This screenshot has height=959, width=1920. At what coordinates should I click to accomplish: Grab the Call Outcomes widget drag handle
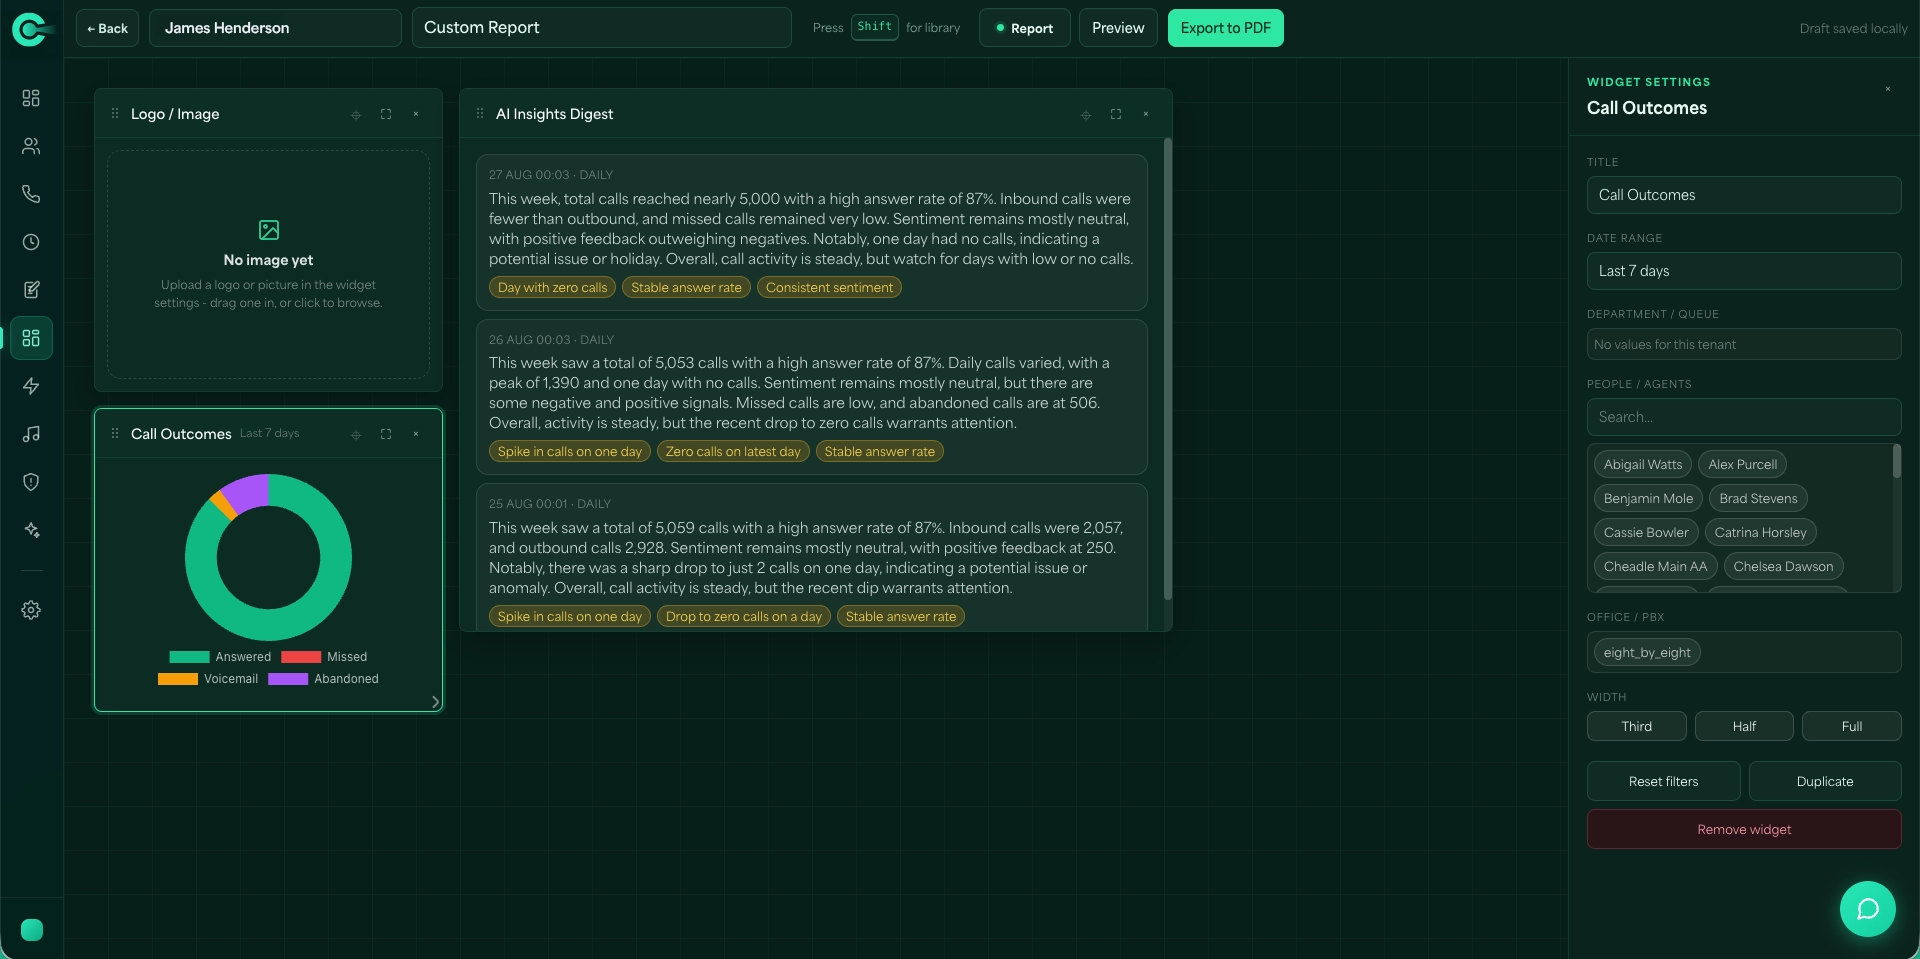(115, 434)
